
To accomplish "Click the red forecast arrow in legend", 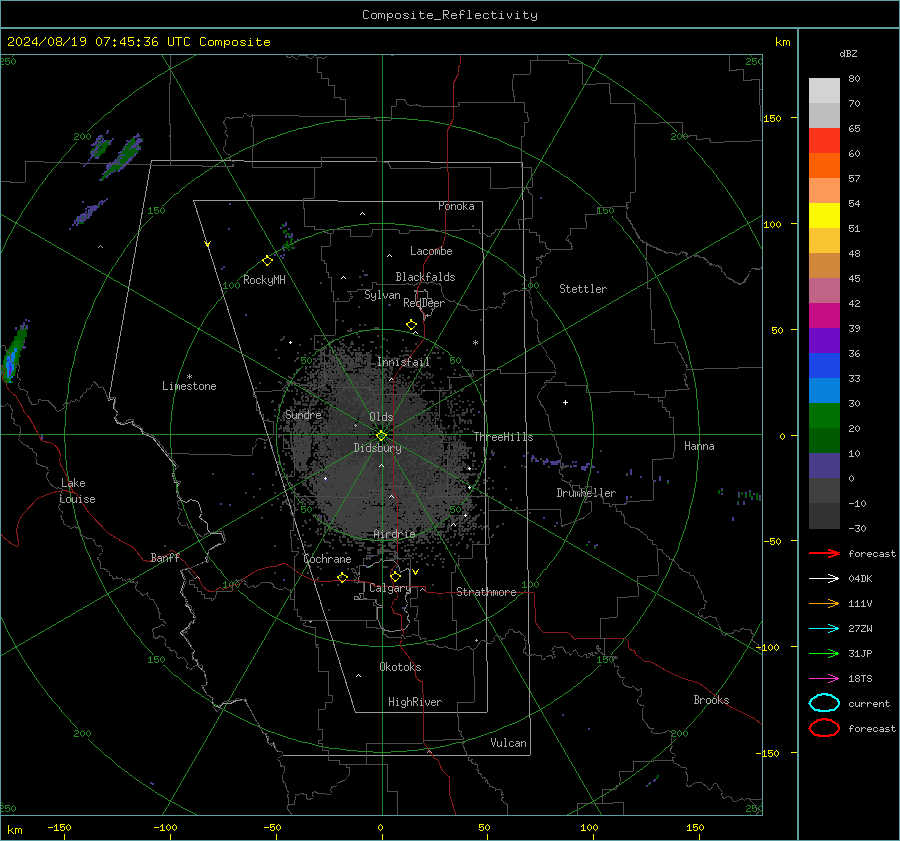I will tap(824, 553).
